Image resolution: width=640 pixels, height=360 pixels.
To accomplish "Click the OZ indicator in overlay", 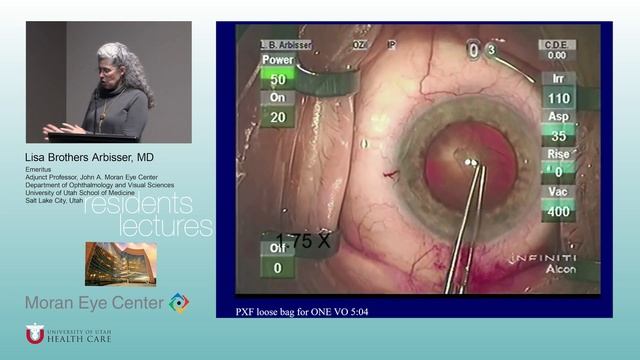I will pos(359,45).
